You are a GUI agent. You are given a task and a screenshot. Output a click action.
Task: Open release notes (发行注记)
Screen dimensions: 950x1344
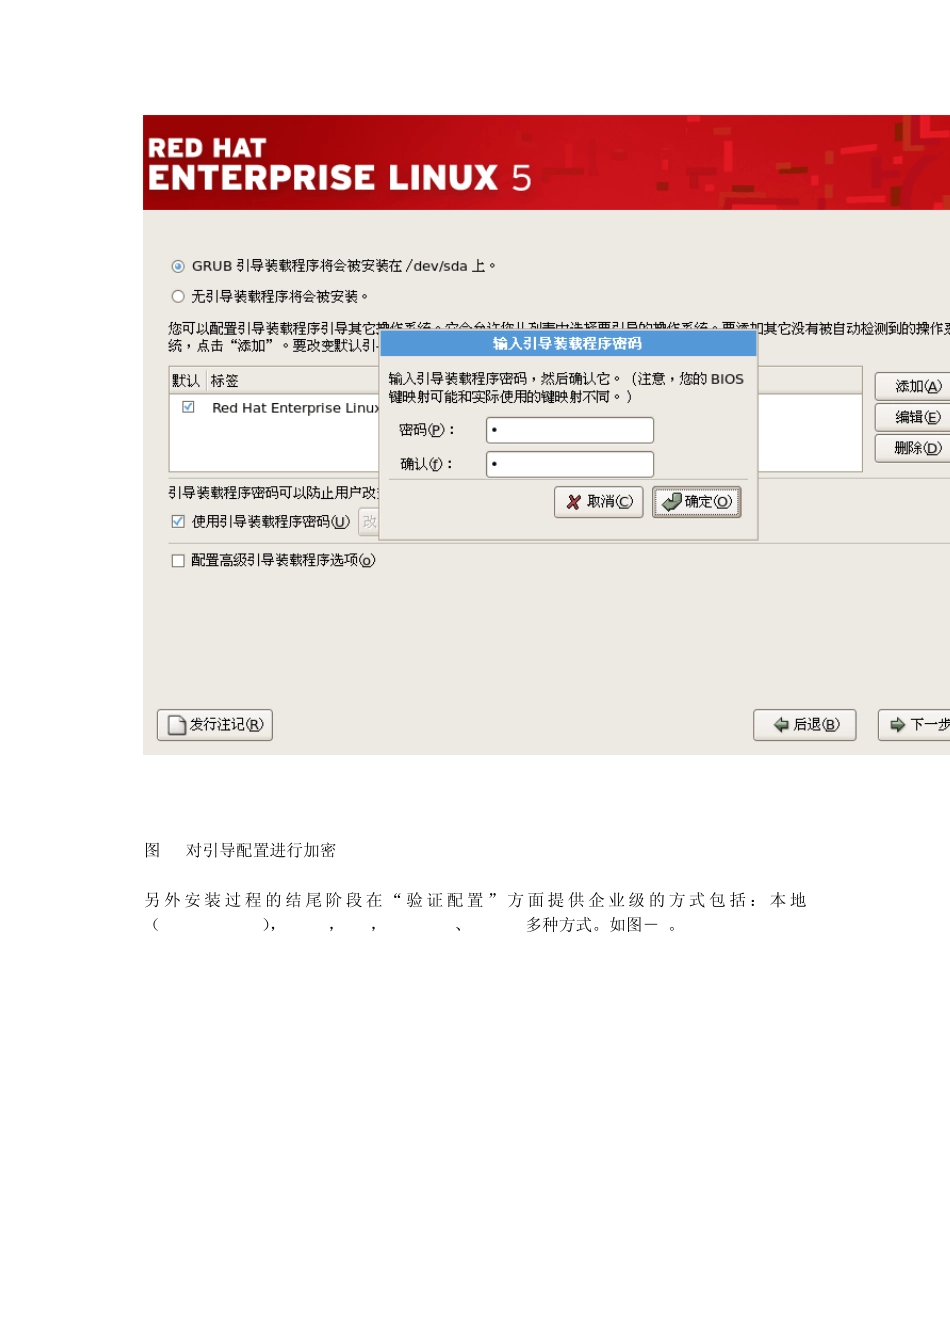215,725
